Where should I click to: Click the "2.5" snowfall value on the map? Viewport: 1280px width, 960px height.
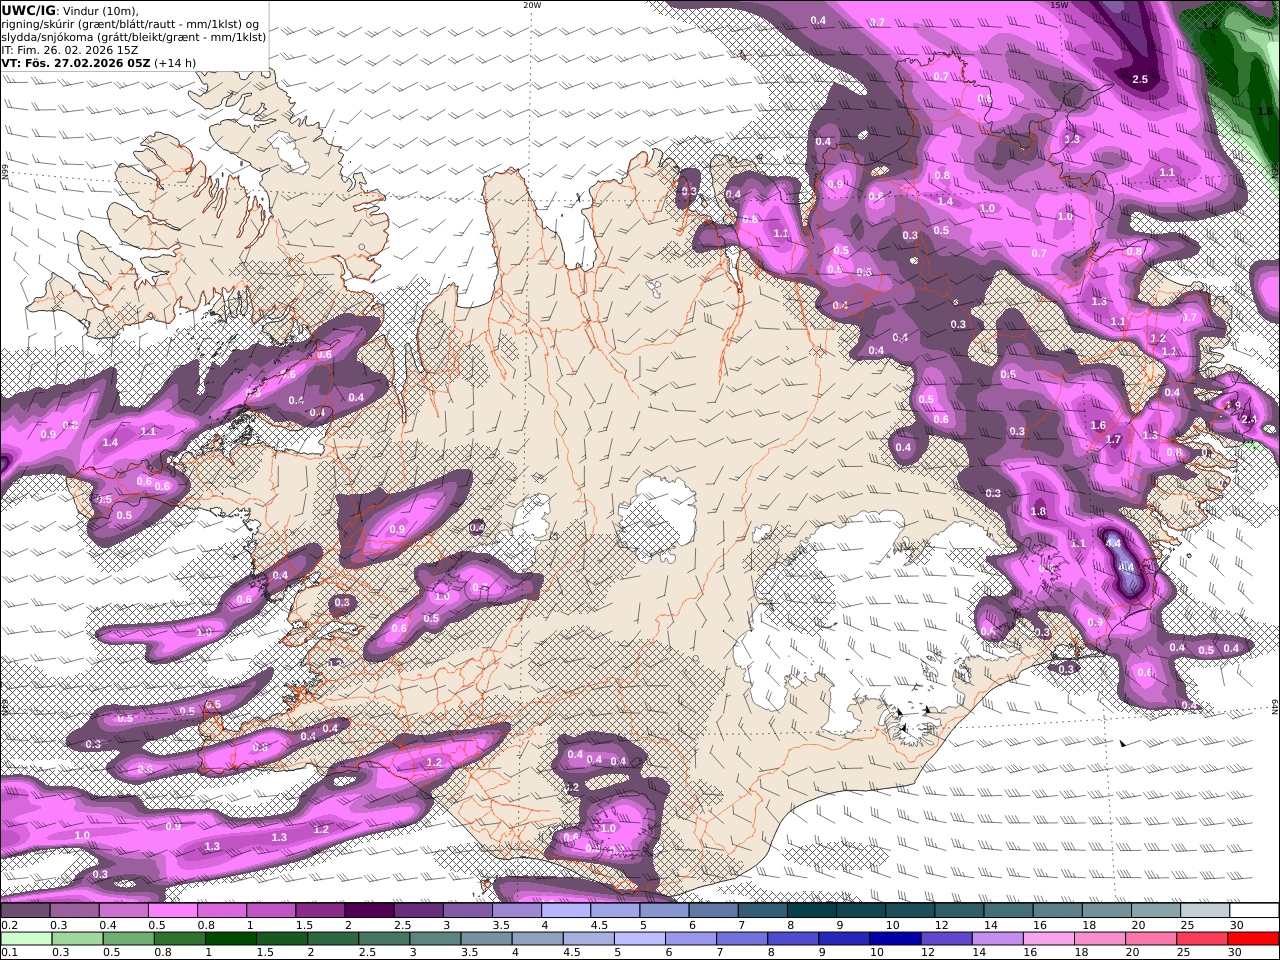[1140, 79]
